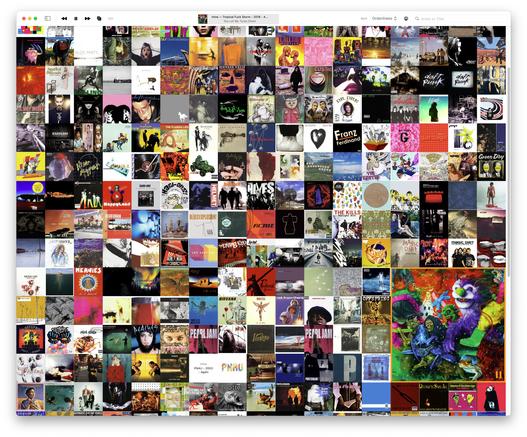Viewport: 527px width, 437px height.
Task: Click the plain orange-red album cover
Action: [x=434, y=138]
